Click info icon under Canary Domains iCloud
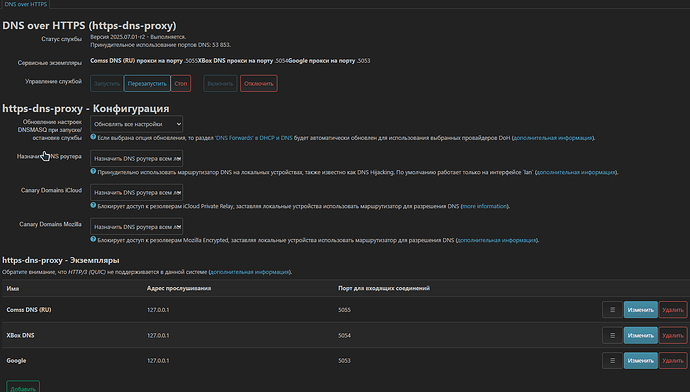Image resolution: width=690 pixels, height=392 pixels. tap(93, 205)
